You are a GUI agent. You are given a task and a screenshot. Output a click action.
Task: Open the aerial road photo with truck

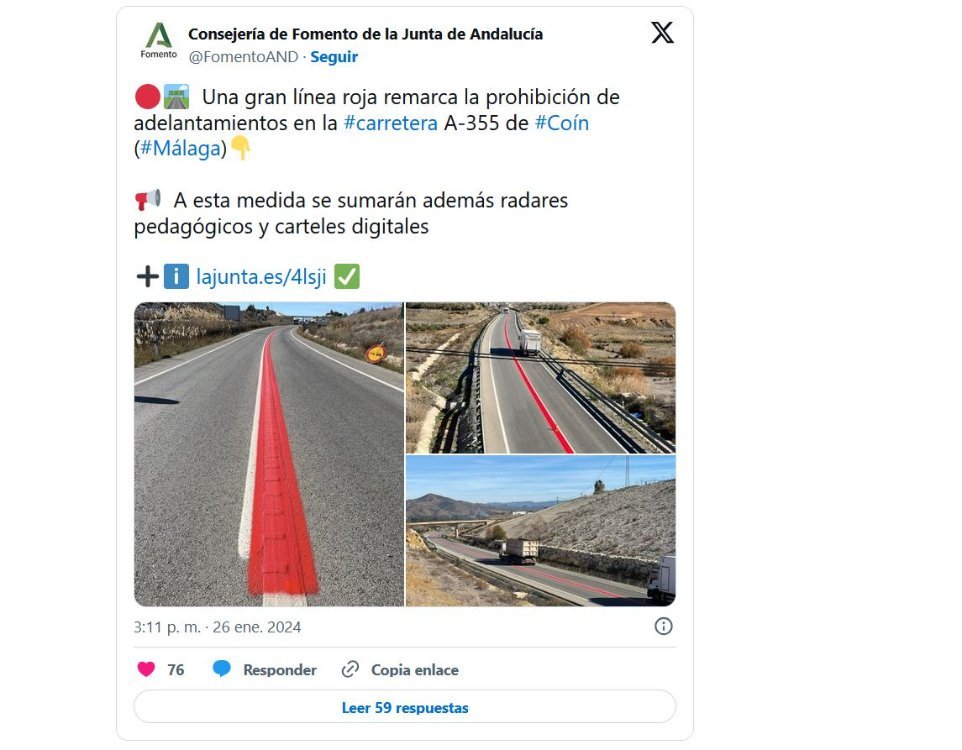click(x=541, y=377)
